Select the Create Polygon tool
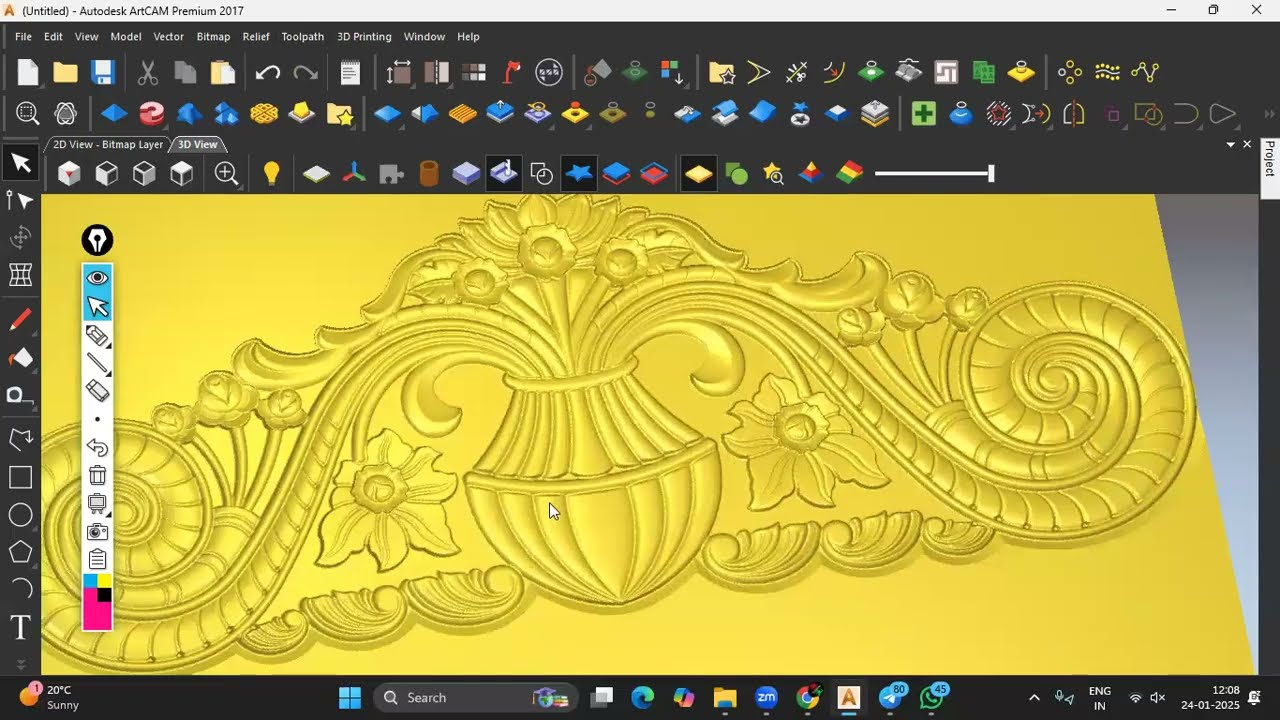The image size is (1280, 720). [20, 552]
